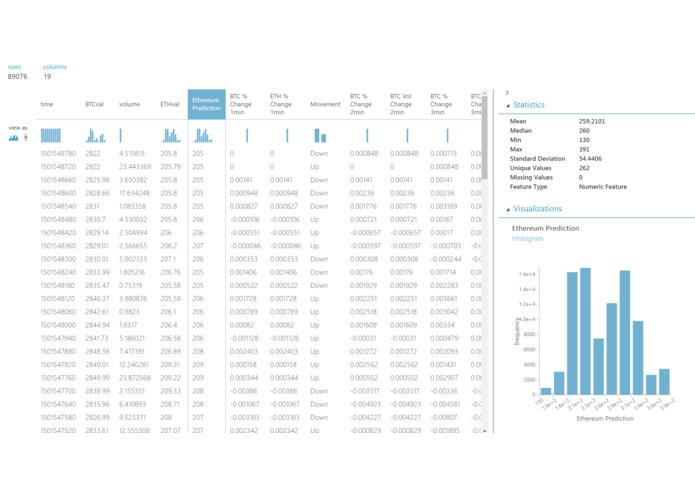The width and height of the screenshot is (695, 494).
Task: Click the Mean value 259.2101
Action: click(x=592, y=121)
